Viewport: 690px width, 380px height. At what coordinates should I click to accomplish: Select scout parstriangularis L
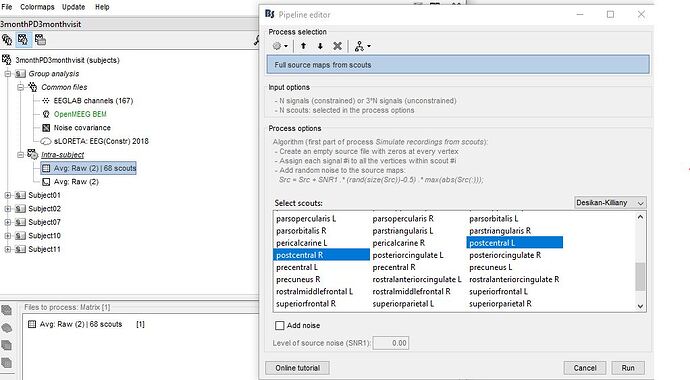click(403, 231)
